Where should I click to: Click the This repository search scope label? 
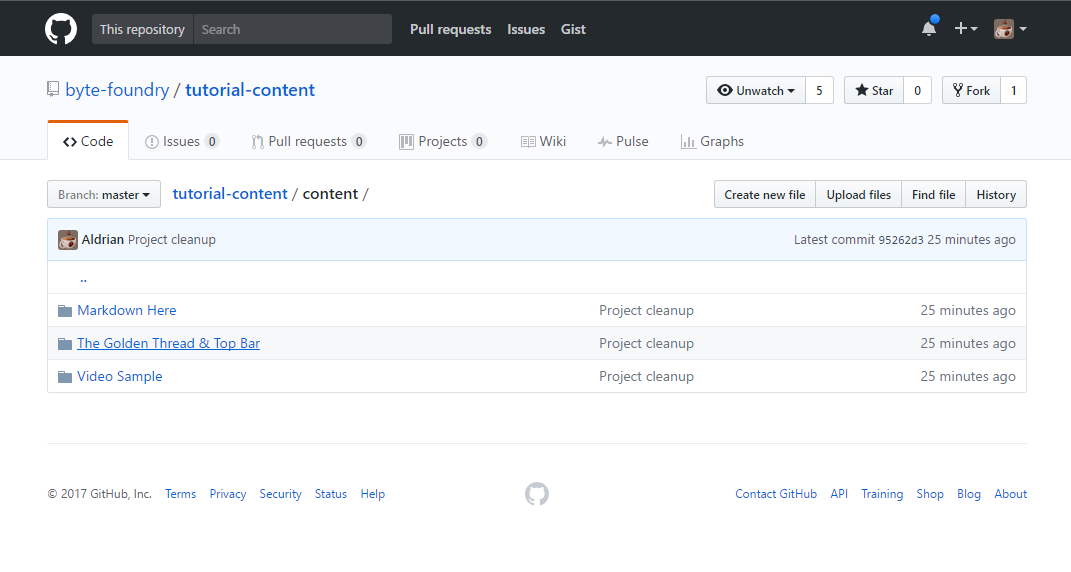click(142, 29)
